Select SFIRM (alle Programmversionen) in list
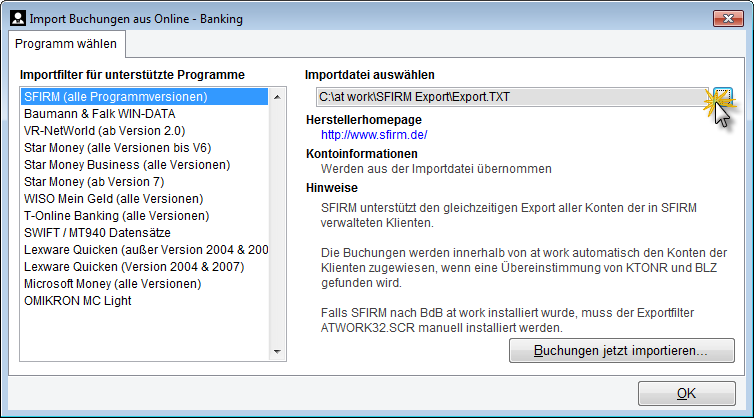The image size is (754, 418). click(x=144, y=97)
